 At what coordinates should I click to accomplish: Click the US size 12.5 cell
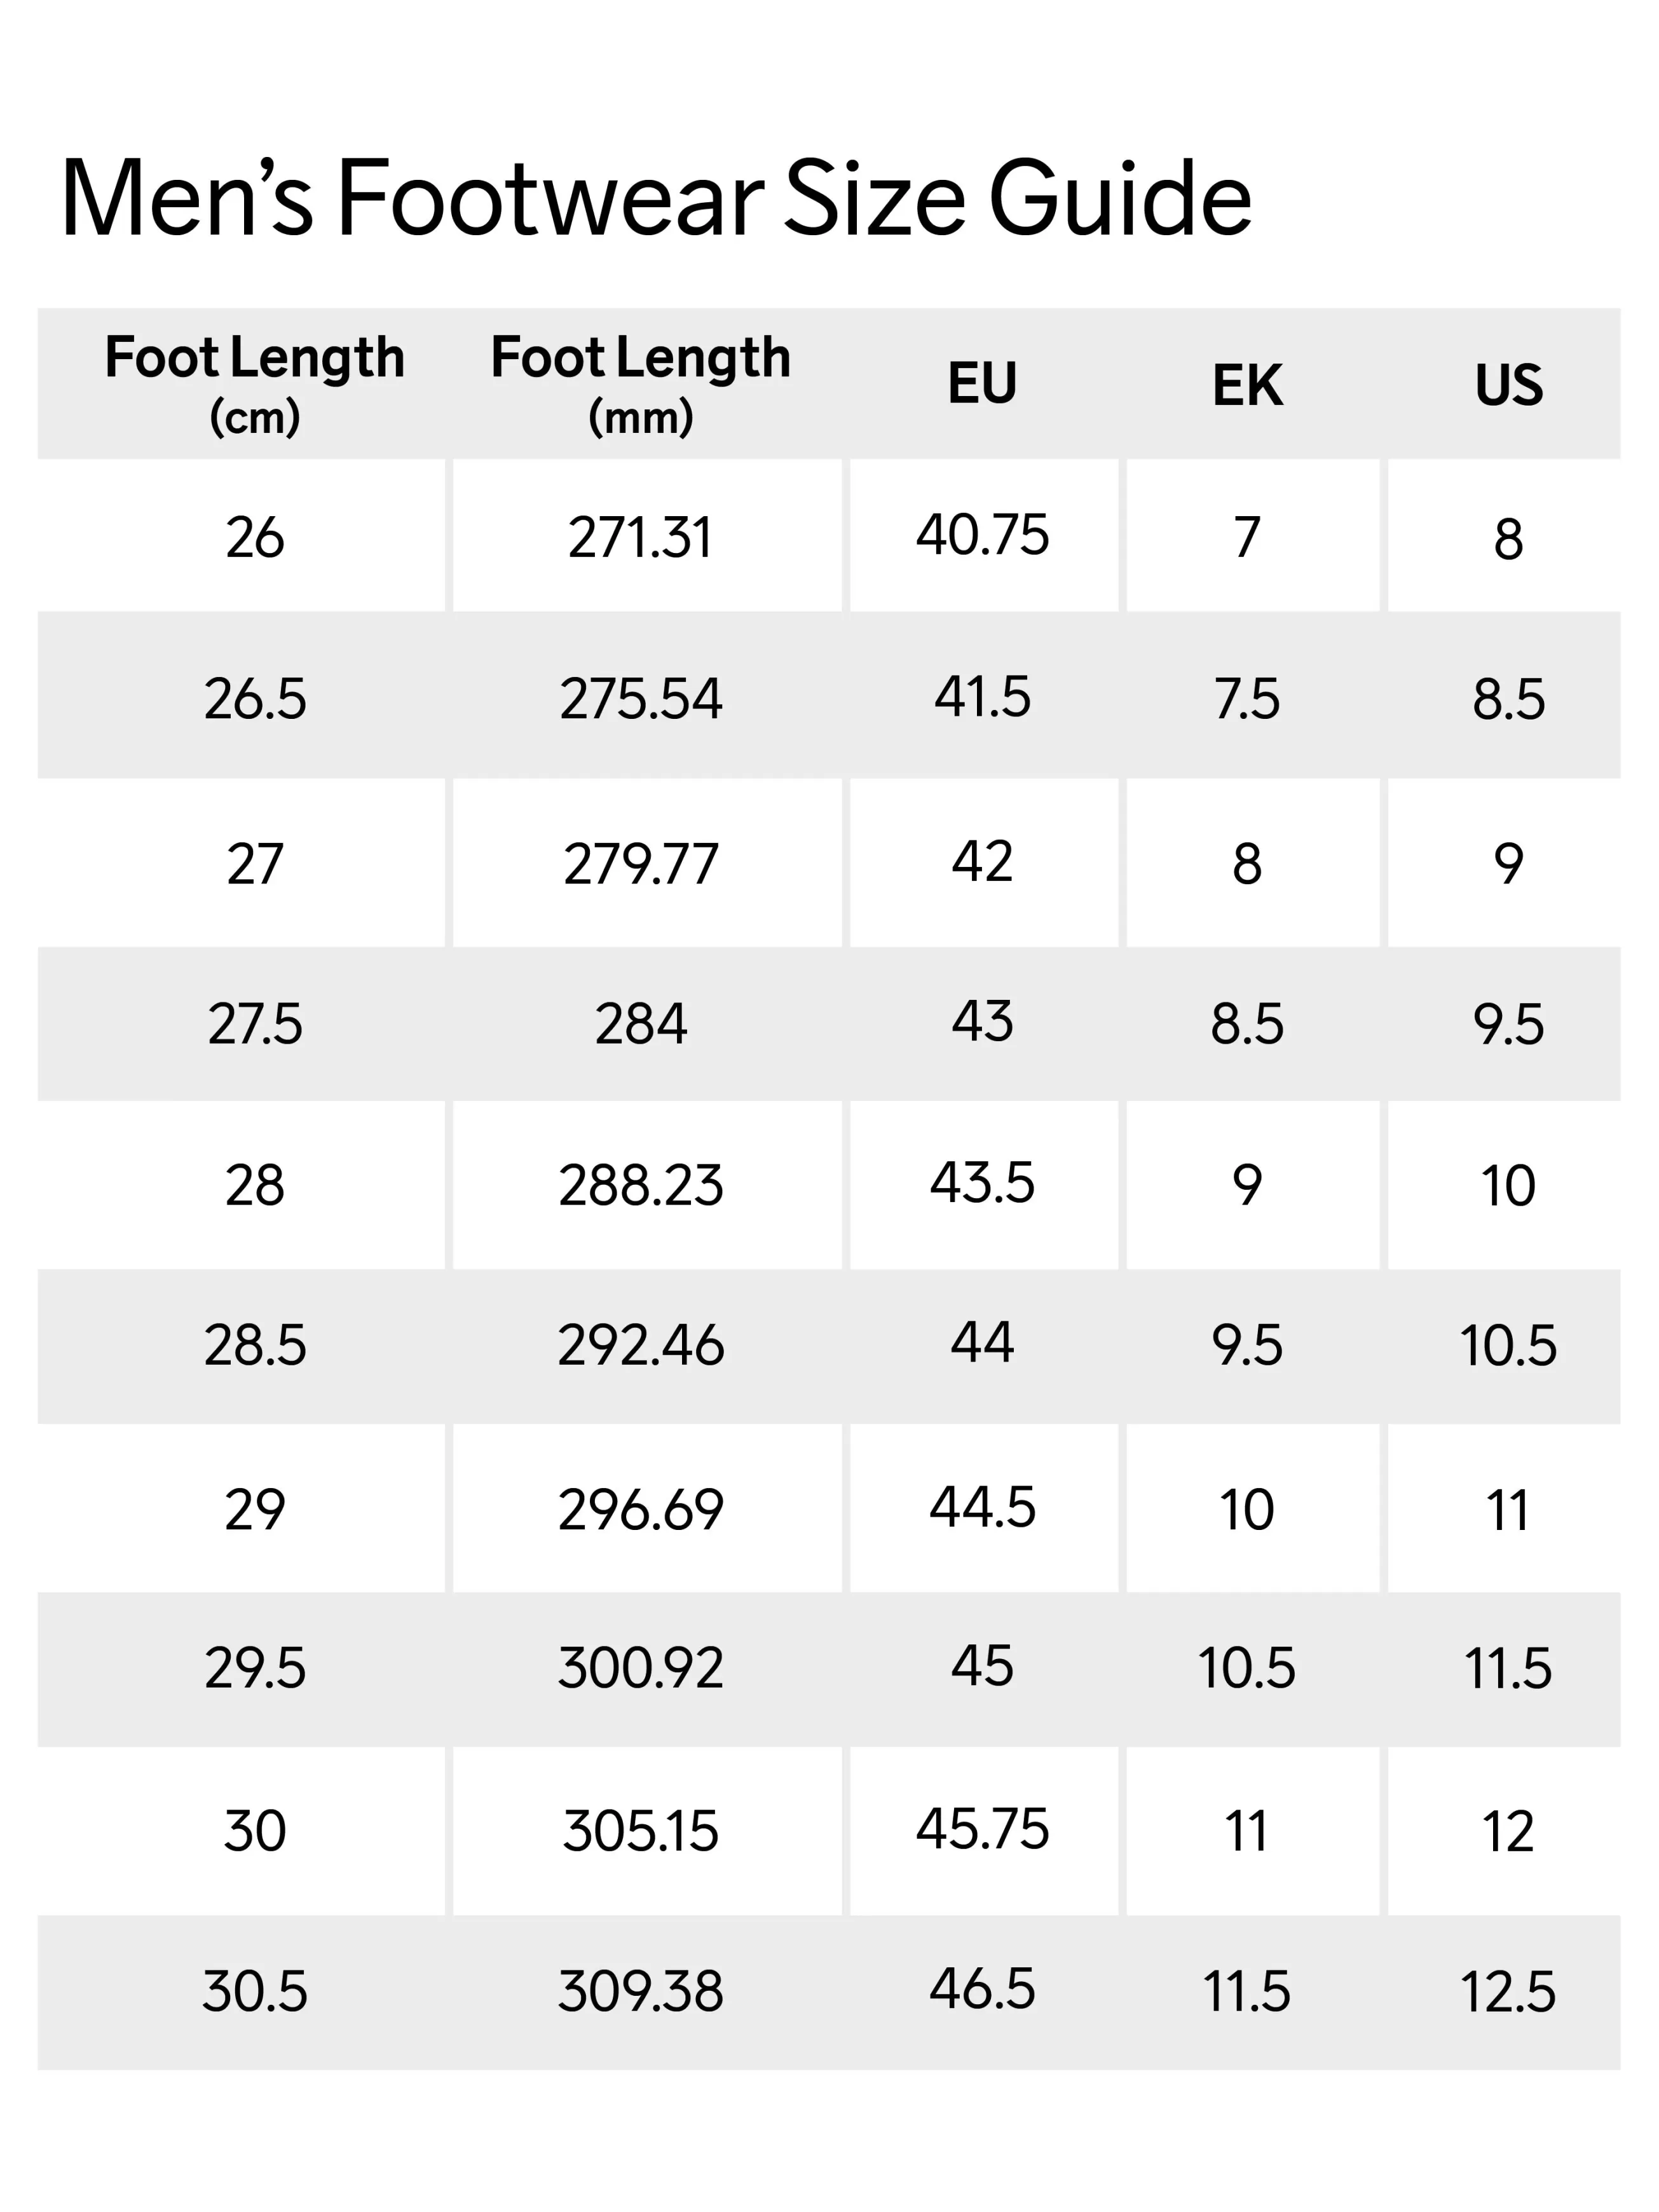point(1508,1991)
